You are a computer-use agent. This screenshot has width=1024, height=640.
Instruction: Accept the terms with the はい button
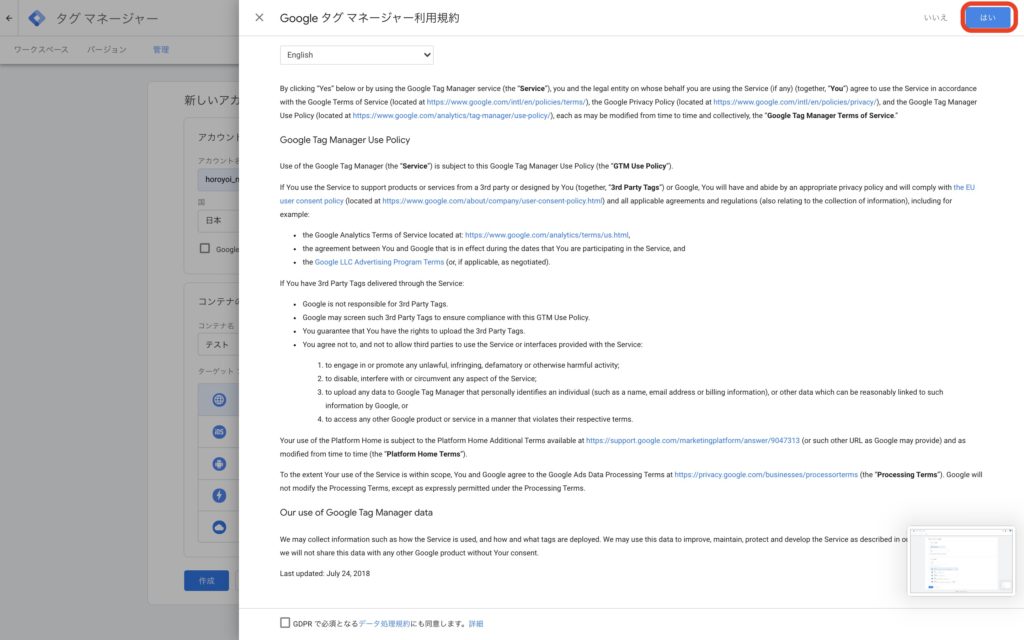(x=988, y=18)
